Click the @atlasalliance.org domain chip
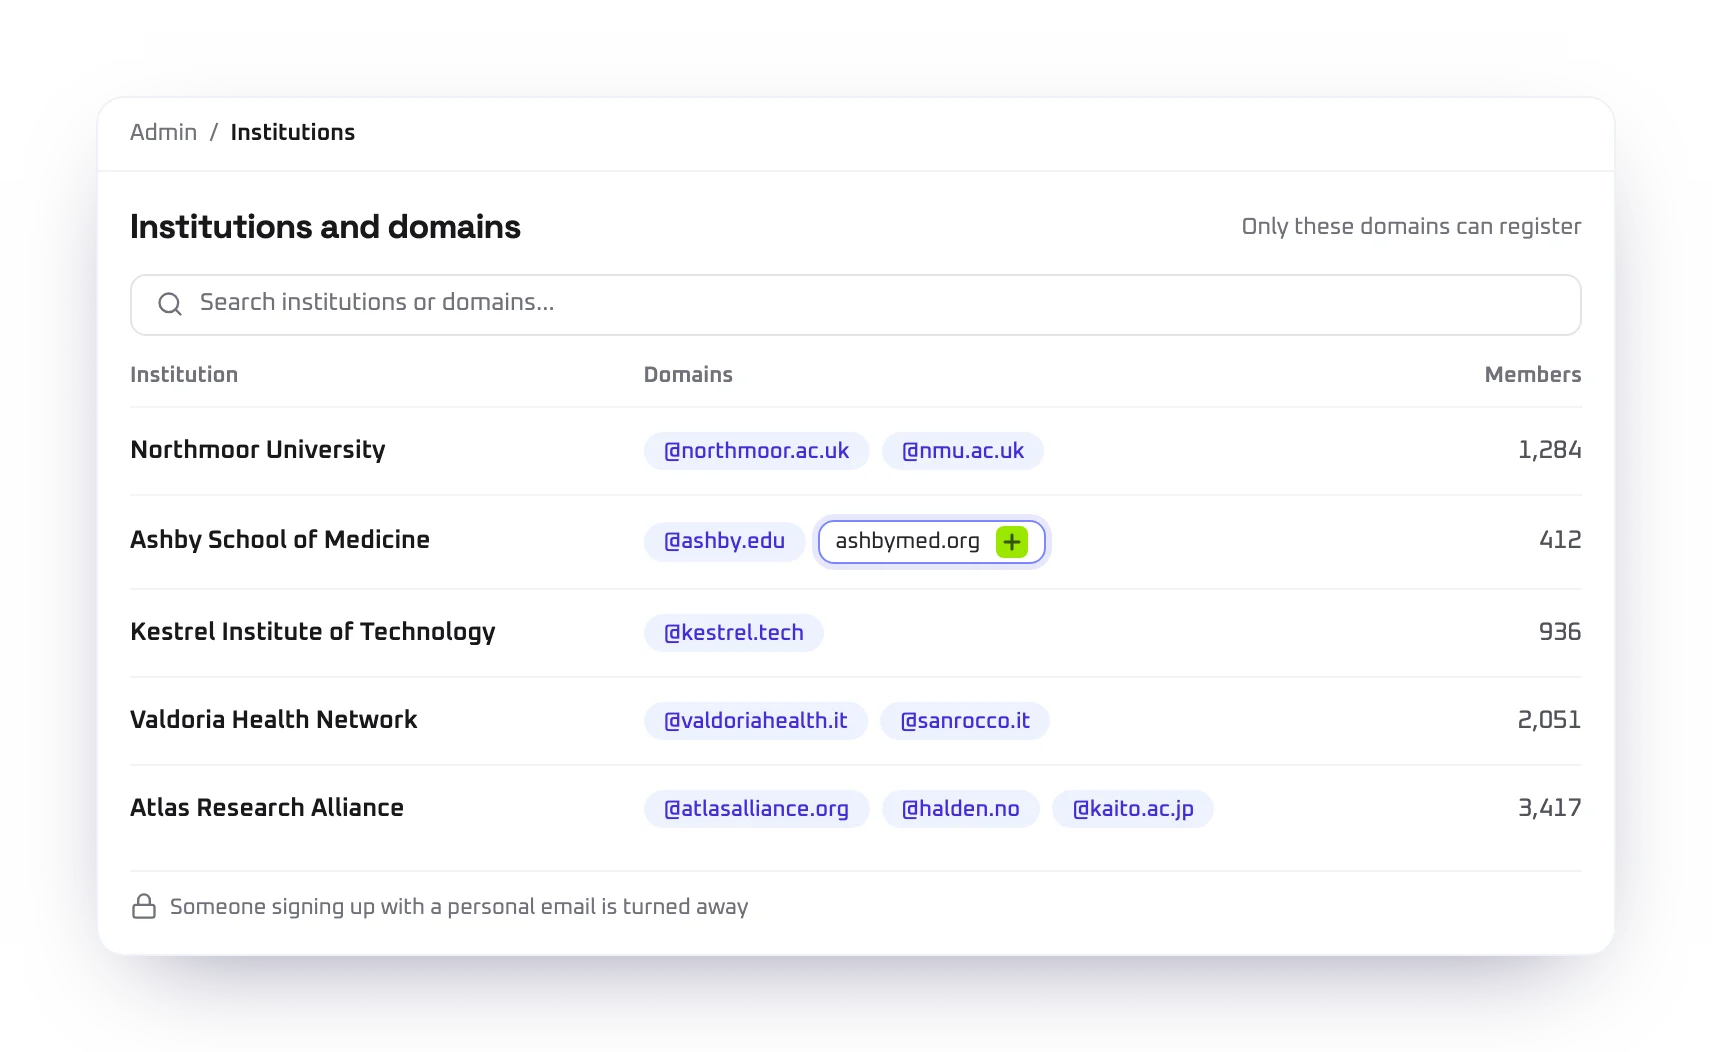This screenshot has width=1712, height=1052. coord(757,809)
